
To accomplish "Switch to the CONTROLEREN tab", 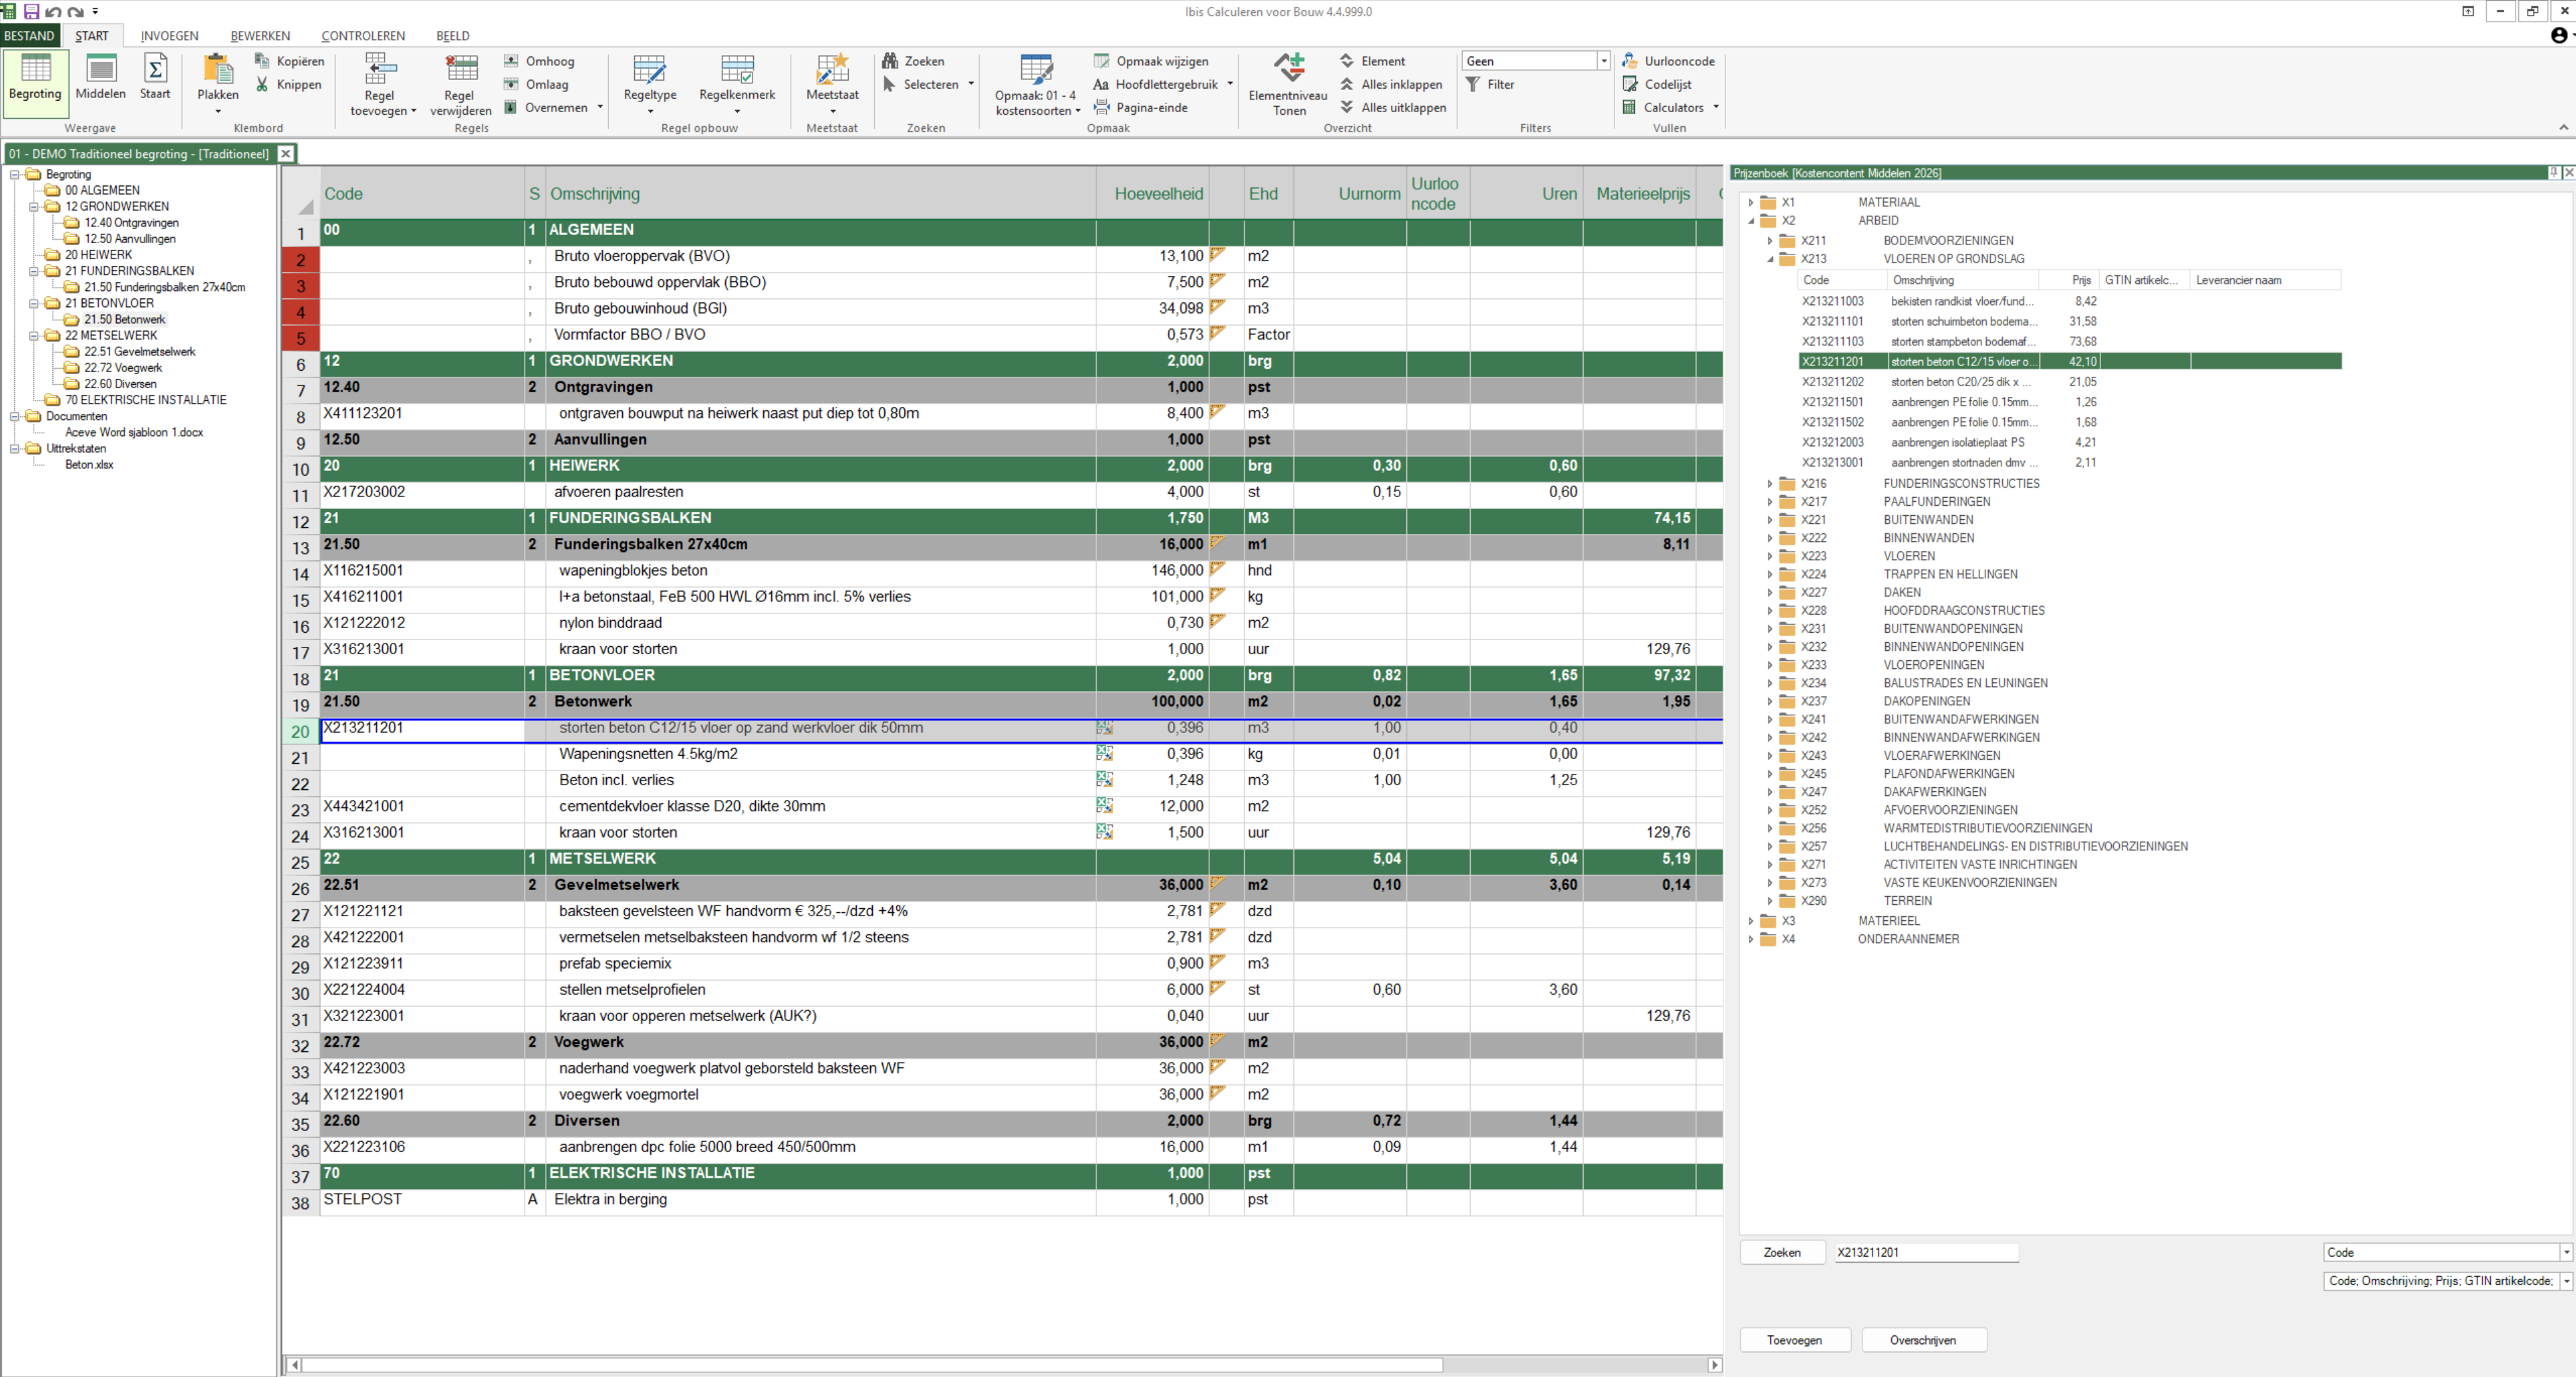I will click(x=363, y=35).
